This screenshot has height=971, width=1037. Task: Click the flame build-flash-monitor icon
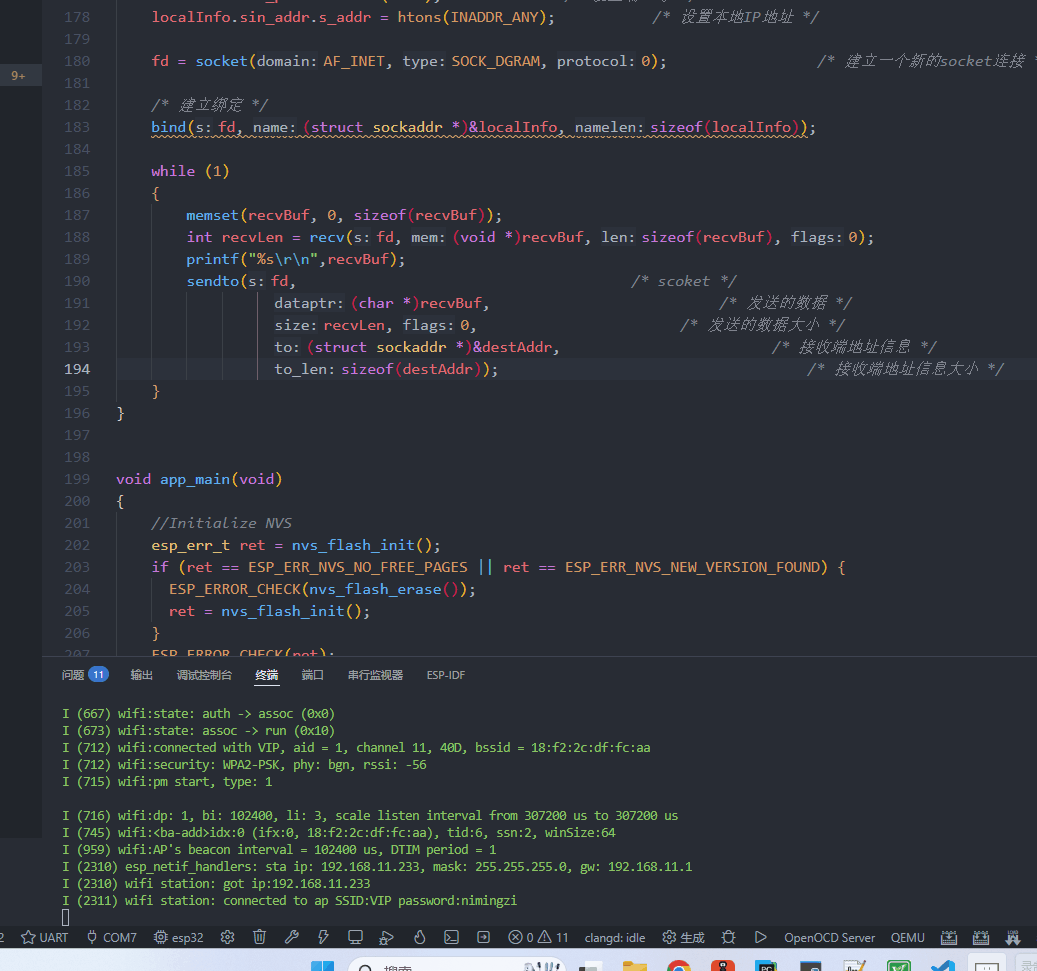420,937
